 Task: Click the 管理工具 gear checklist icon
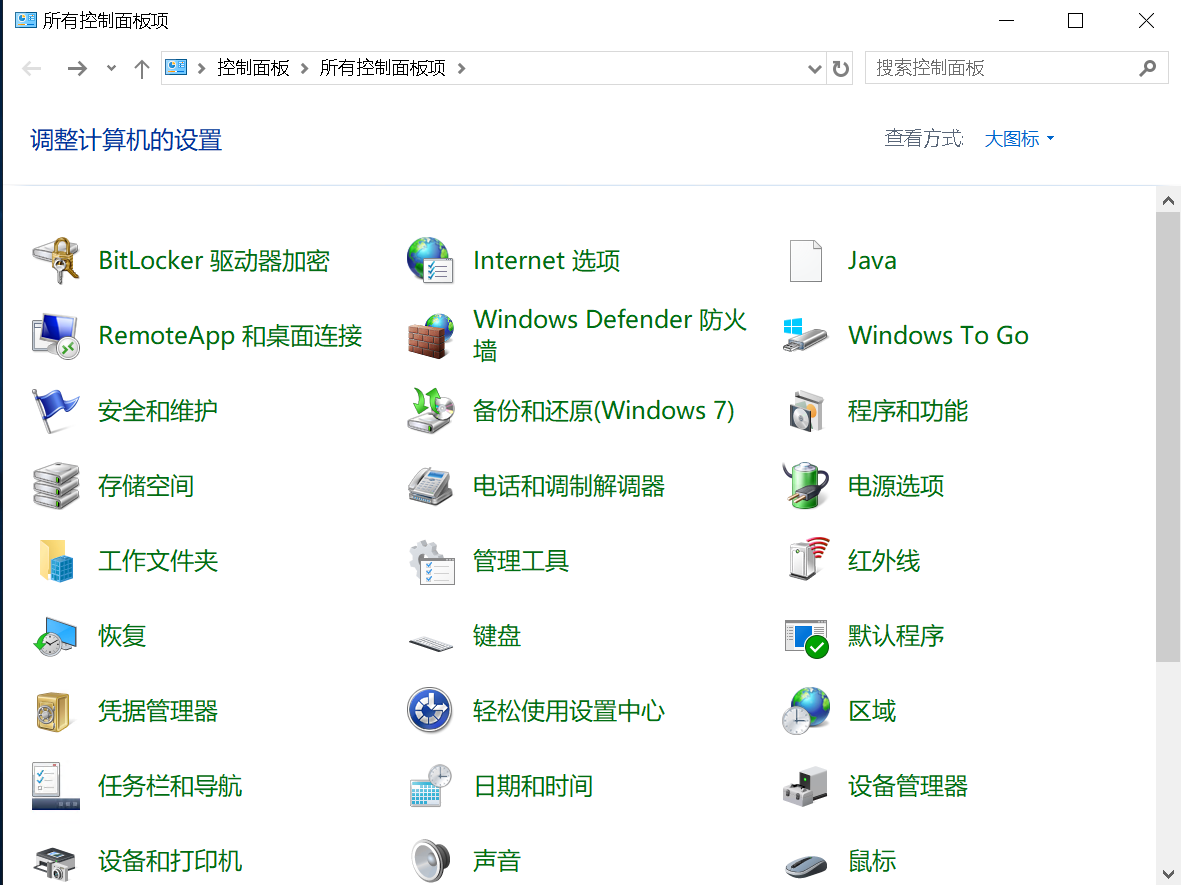(430, 561)
